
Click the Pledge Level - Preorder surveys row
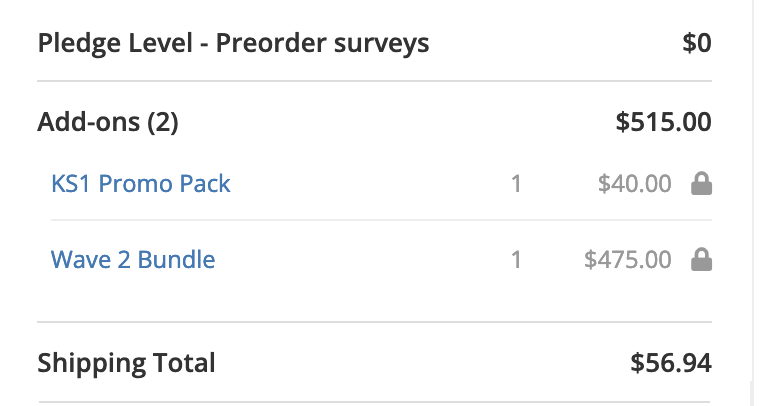(375, 43)
